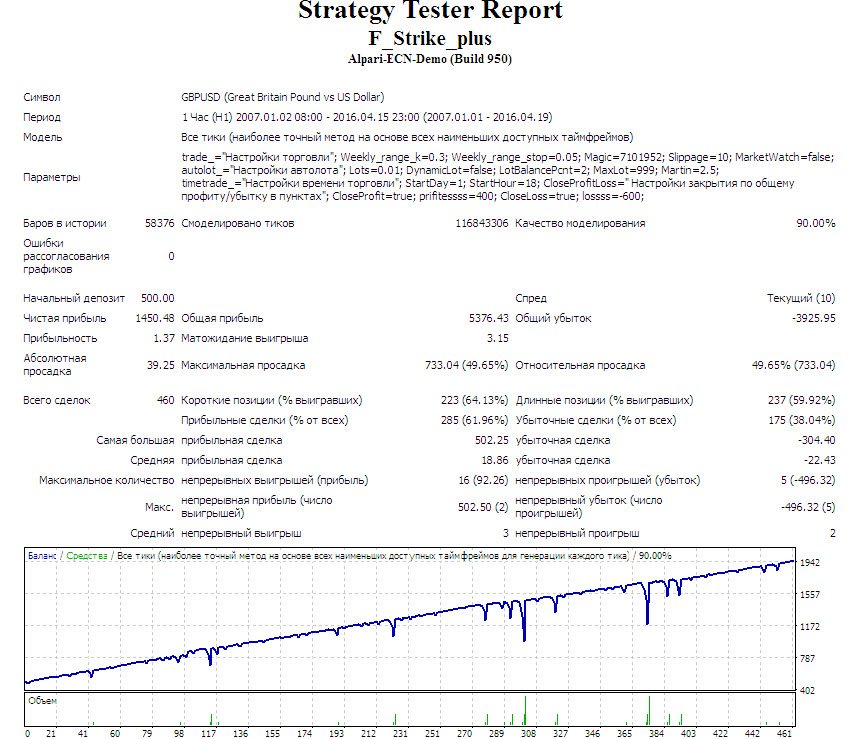The width and height of the screenshot is (848, 739).
Task: Select short positions value 223 (64.13%)
Action: [x=474, y=401]
